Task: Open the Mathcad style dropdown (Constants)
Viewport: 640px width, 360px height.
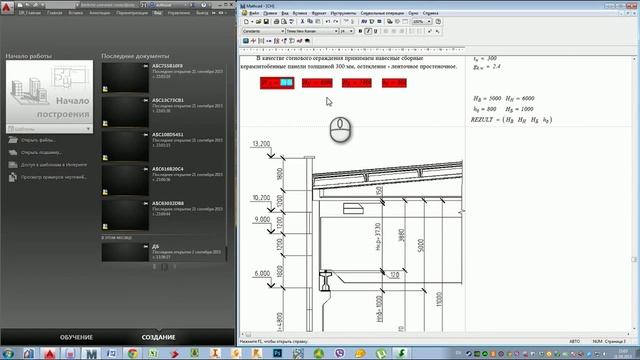Action: 282,31
